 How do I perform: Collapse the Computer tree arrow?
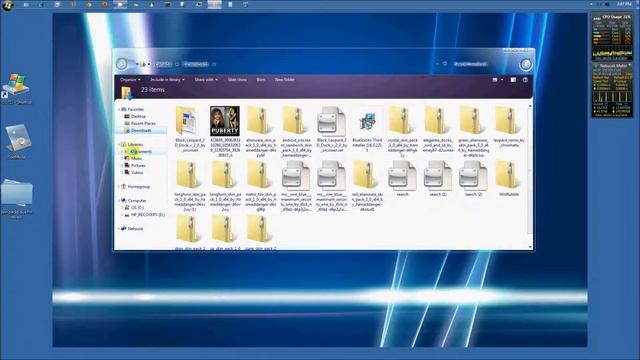click(119, 201)
